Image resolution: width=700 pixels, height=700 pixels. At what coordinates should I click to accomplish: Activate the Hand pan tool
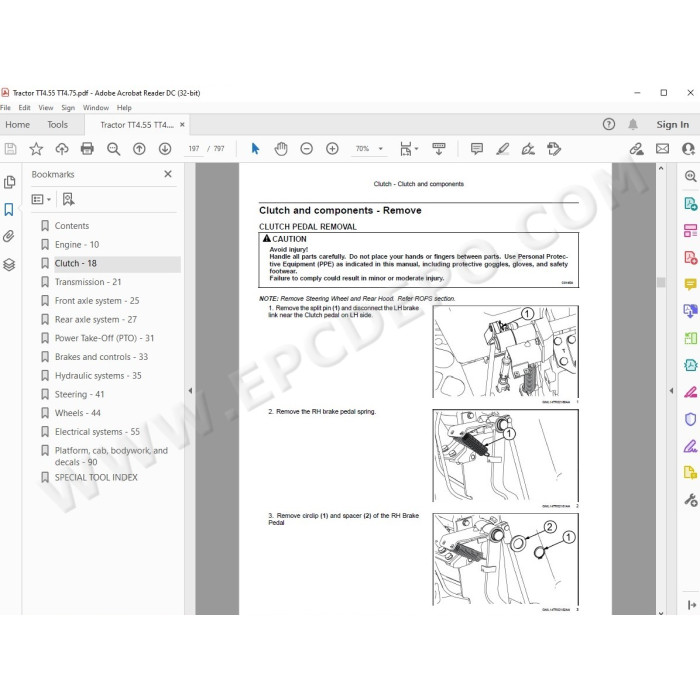(x=281, y=149)
